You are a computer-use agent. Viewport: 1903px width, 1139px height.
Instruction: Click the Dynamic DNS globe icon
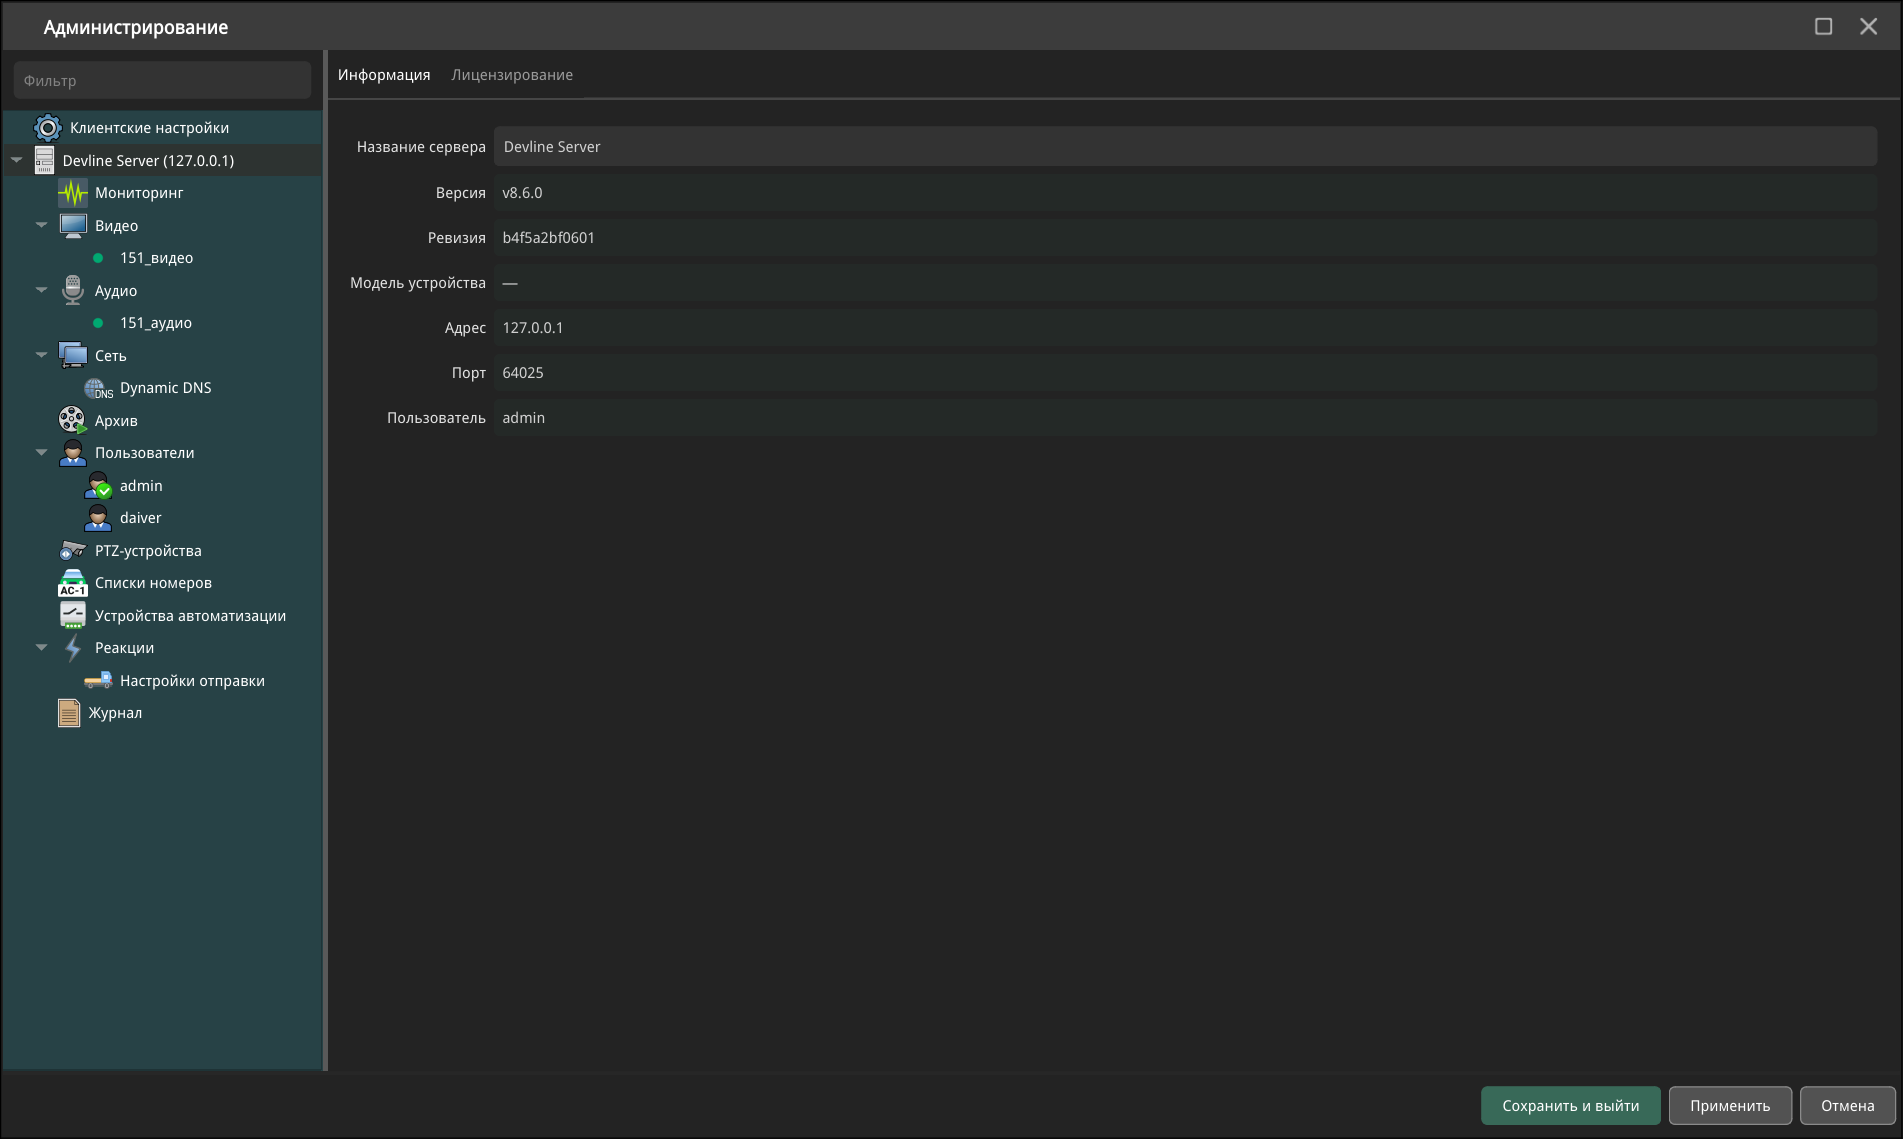(98, 388)
